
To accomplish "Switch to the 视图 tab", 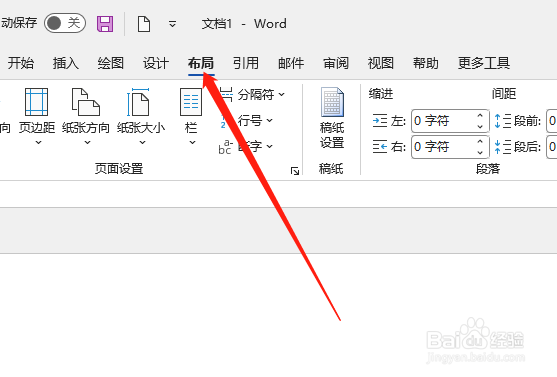I will [381, 63].
